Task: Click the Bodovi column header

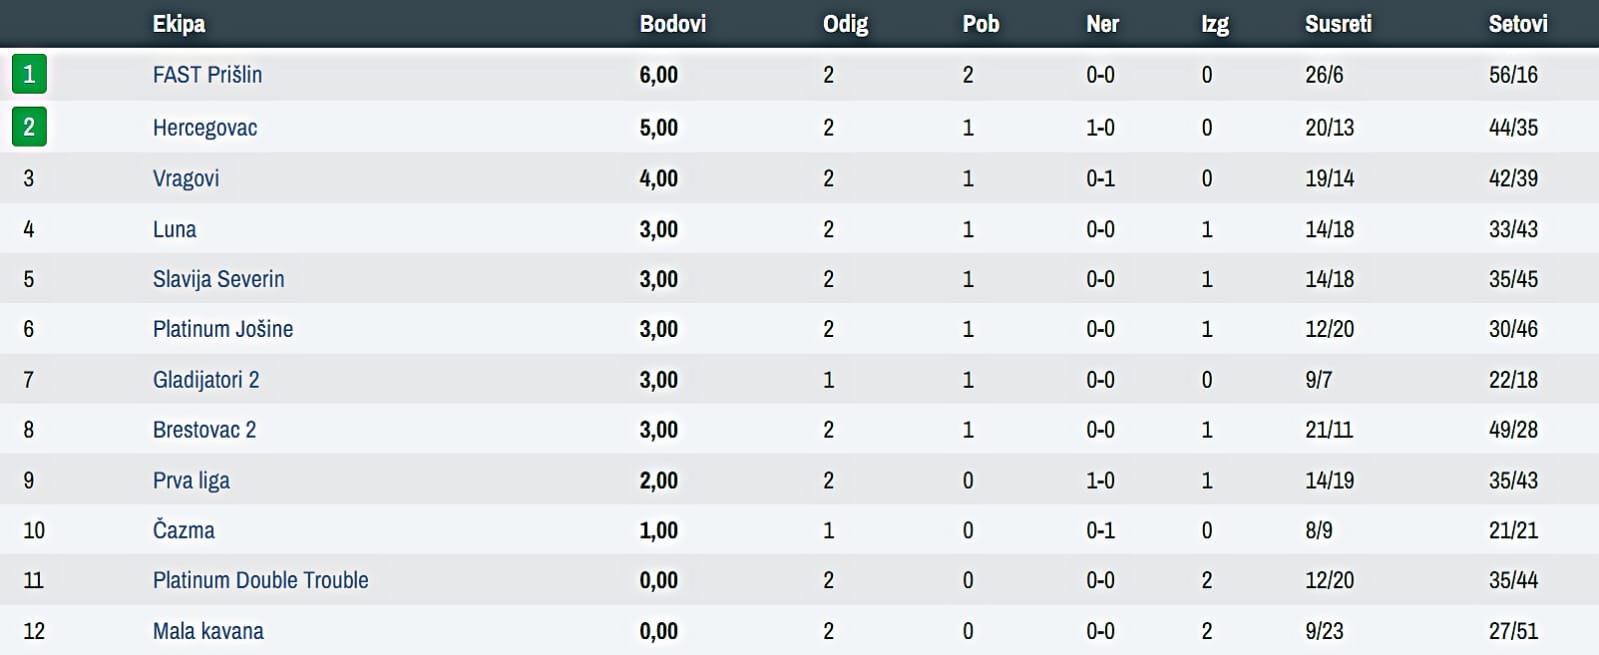Action: 673,24
